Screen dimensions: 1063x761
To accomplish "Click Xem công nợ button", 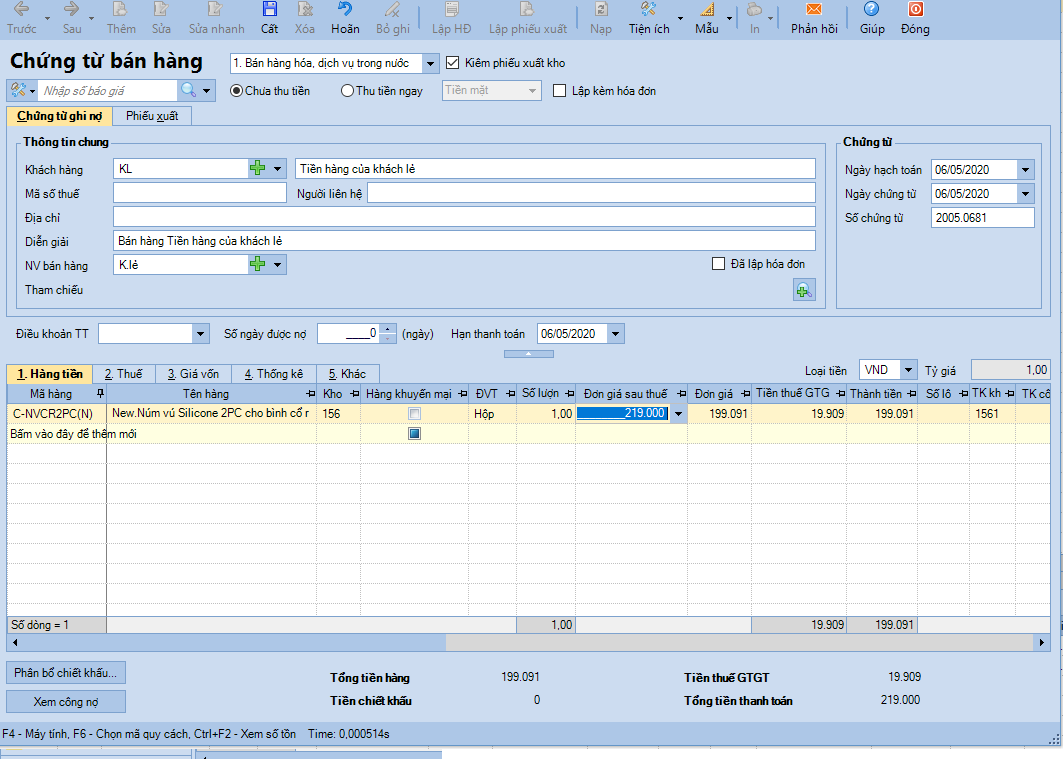I will pos(66,701).
